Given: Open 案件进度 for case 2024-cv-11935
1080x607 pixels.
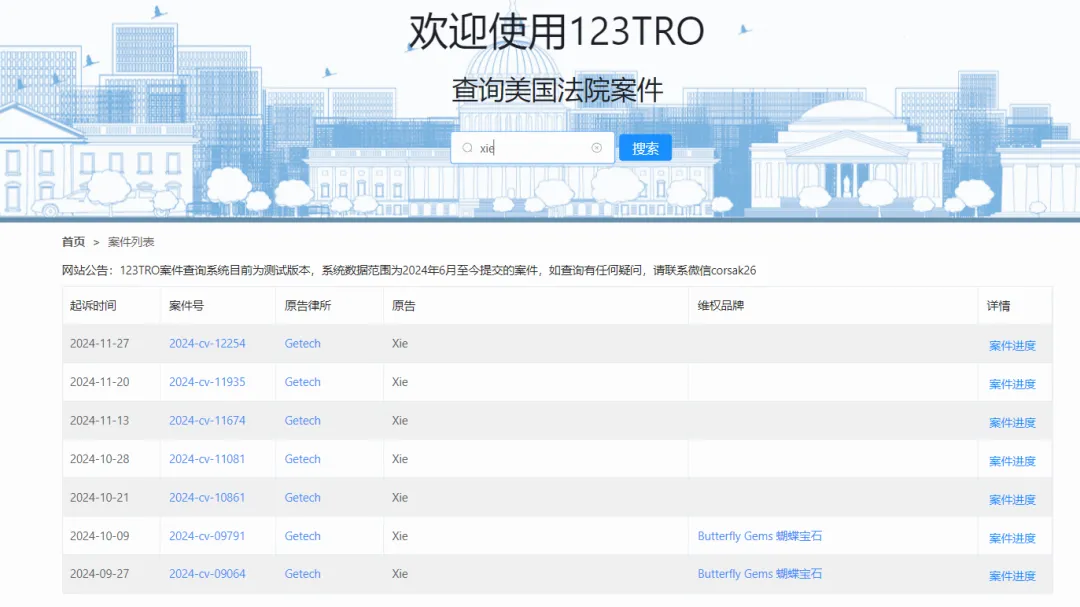Looking at the screenshot, I should point(1012,384).
